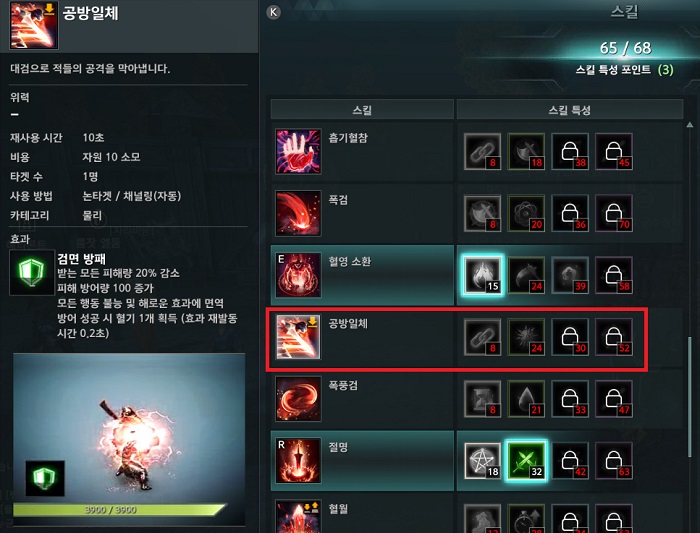The height and width of the screenshot is (533, 700).
Task: Click locked level 30 trait for 공방일체
Action: pos(570,337)
